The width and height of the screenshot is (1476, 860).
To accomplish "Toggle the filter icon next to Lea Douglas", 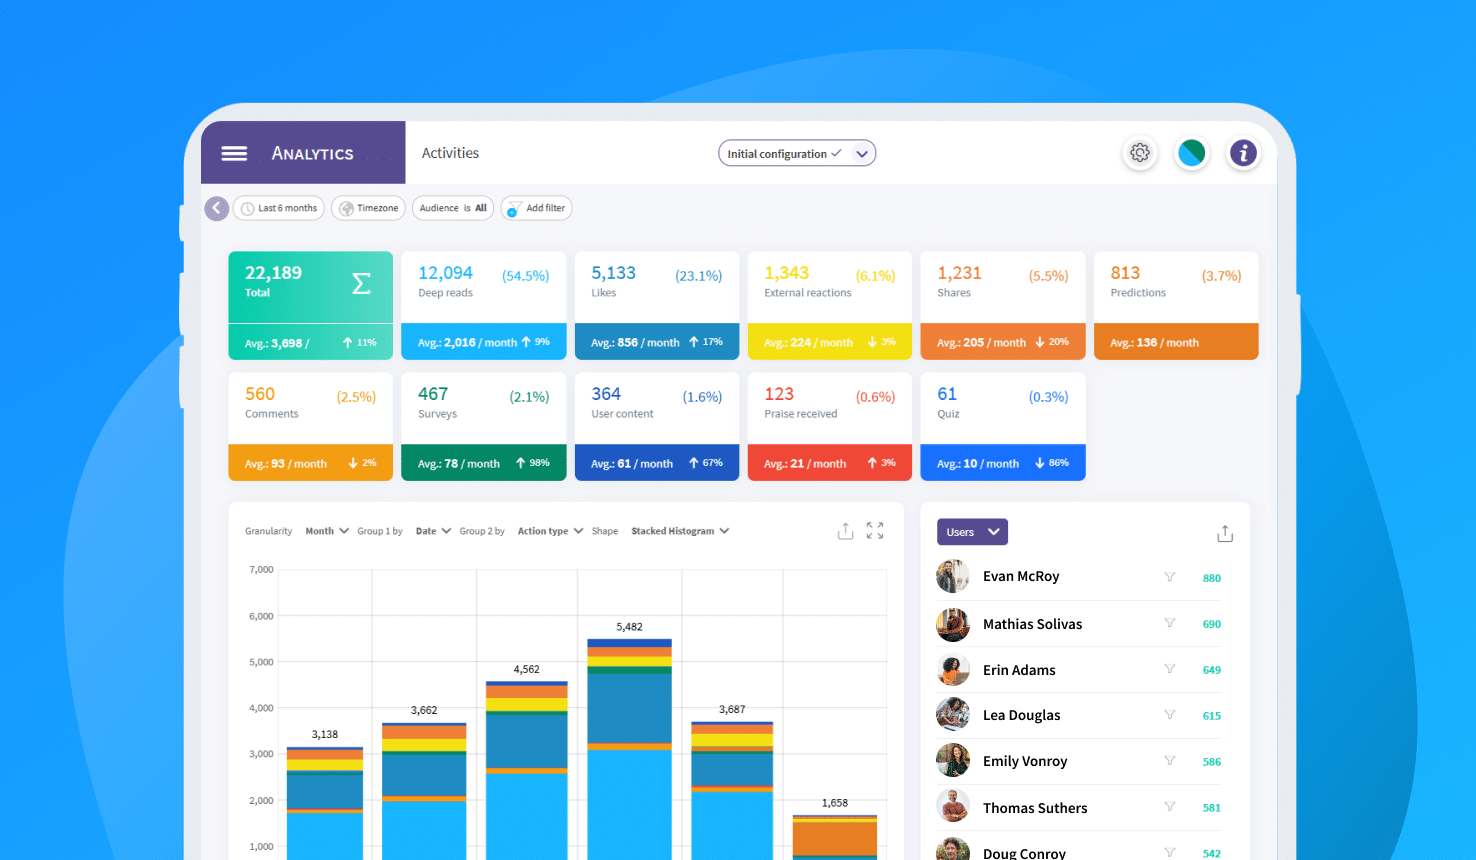I will [x=1169, y=715].
